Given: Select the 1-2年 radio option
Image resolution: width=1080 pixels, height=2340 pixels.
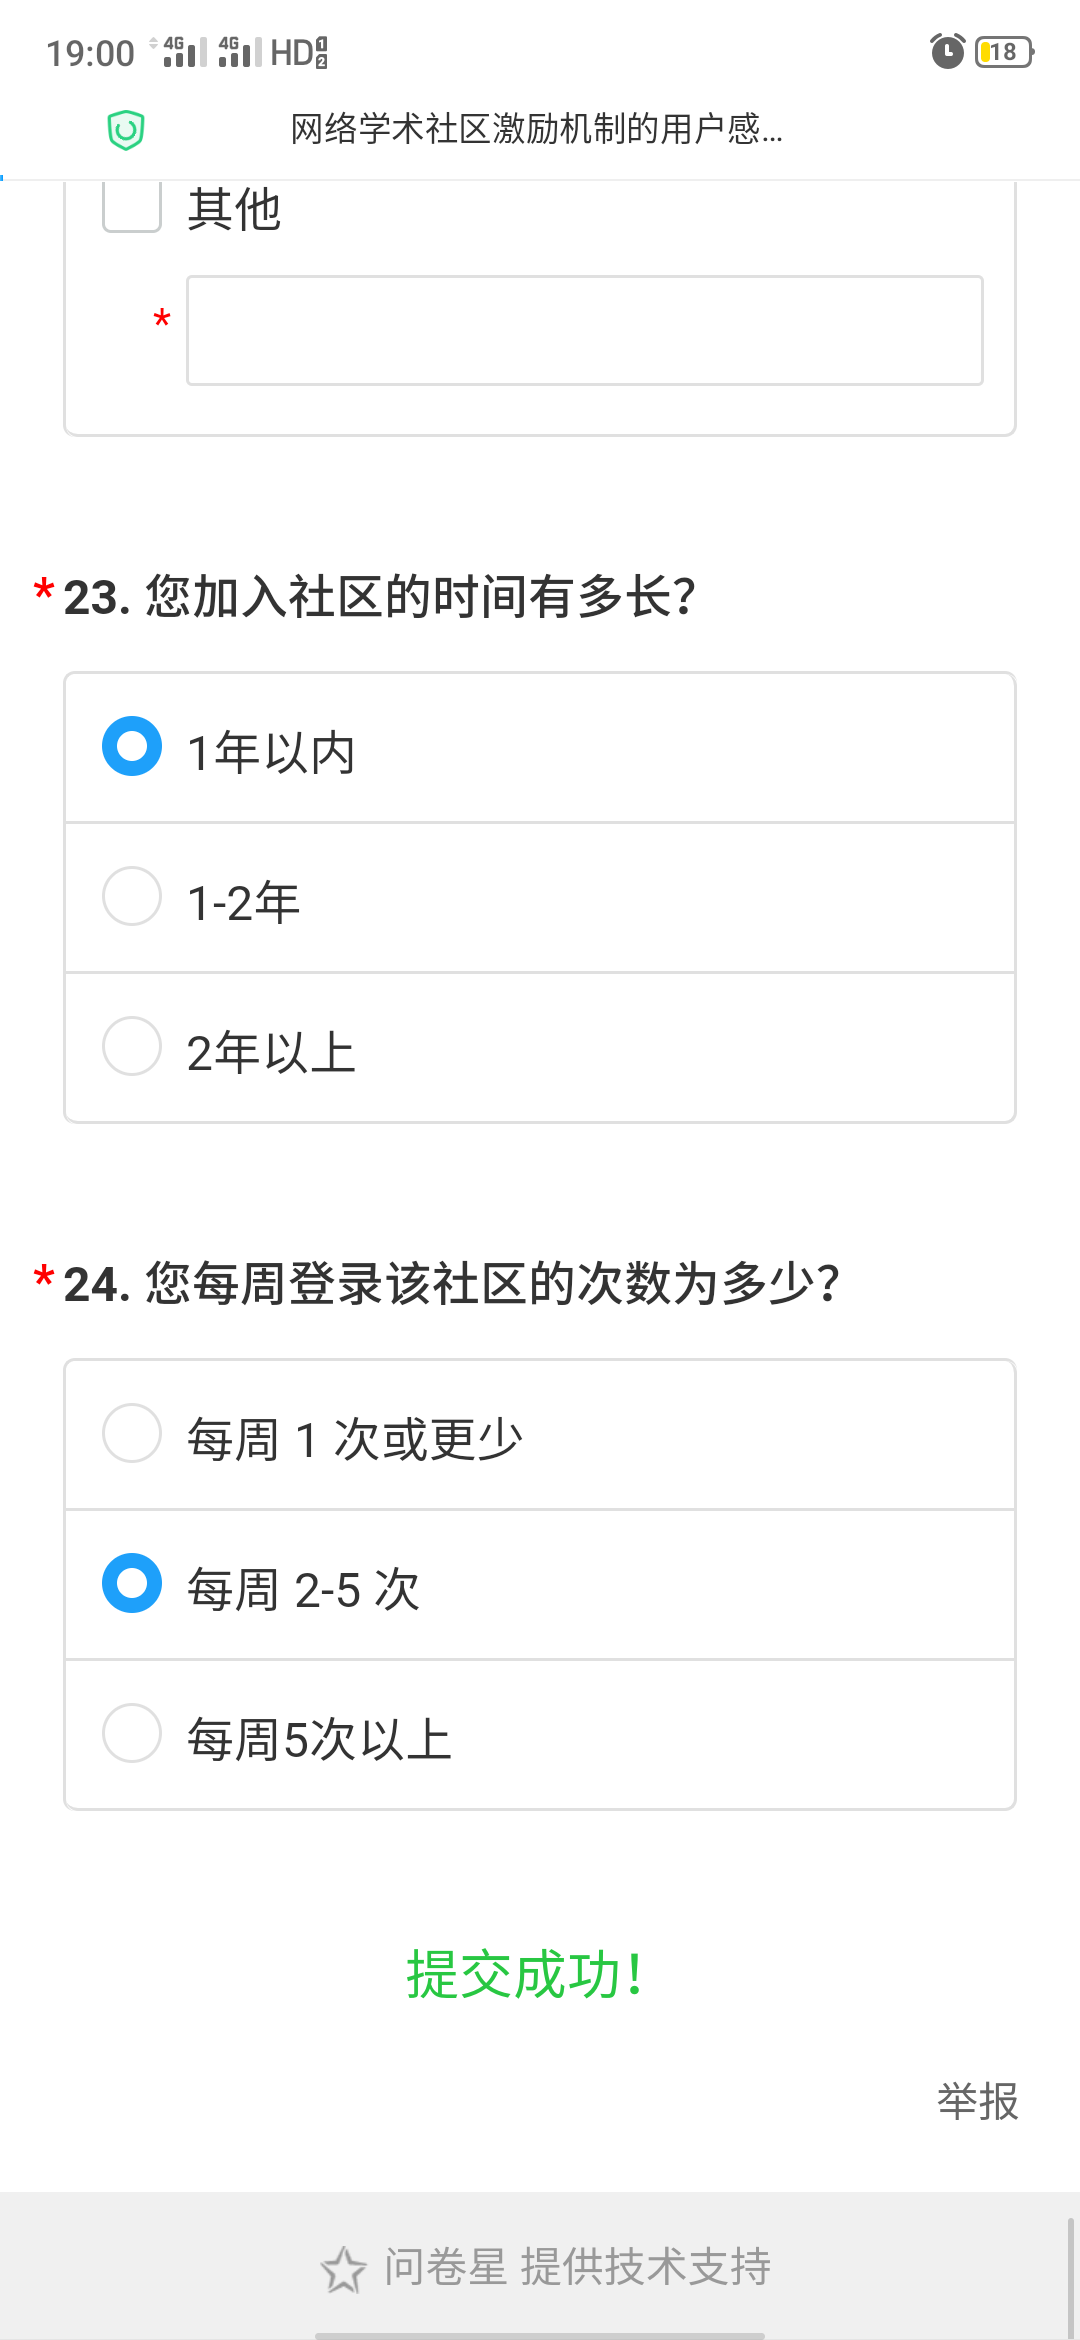Looking at the screenshot, I should [x=132, y=896].
